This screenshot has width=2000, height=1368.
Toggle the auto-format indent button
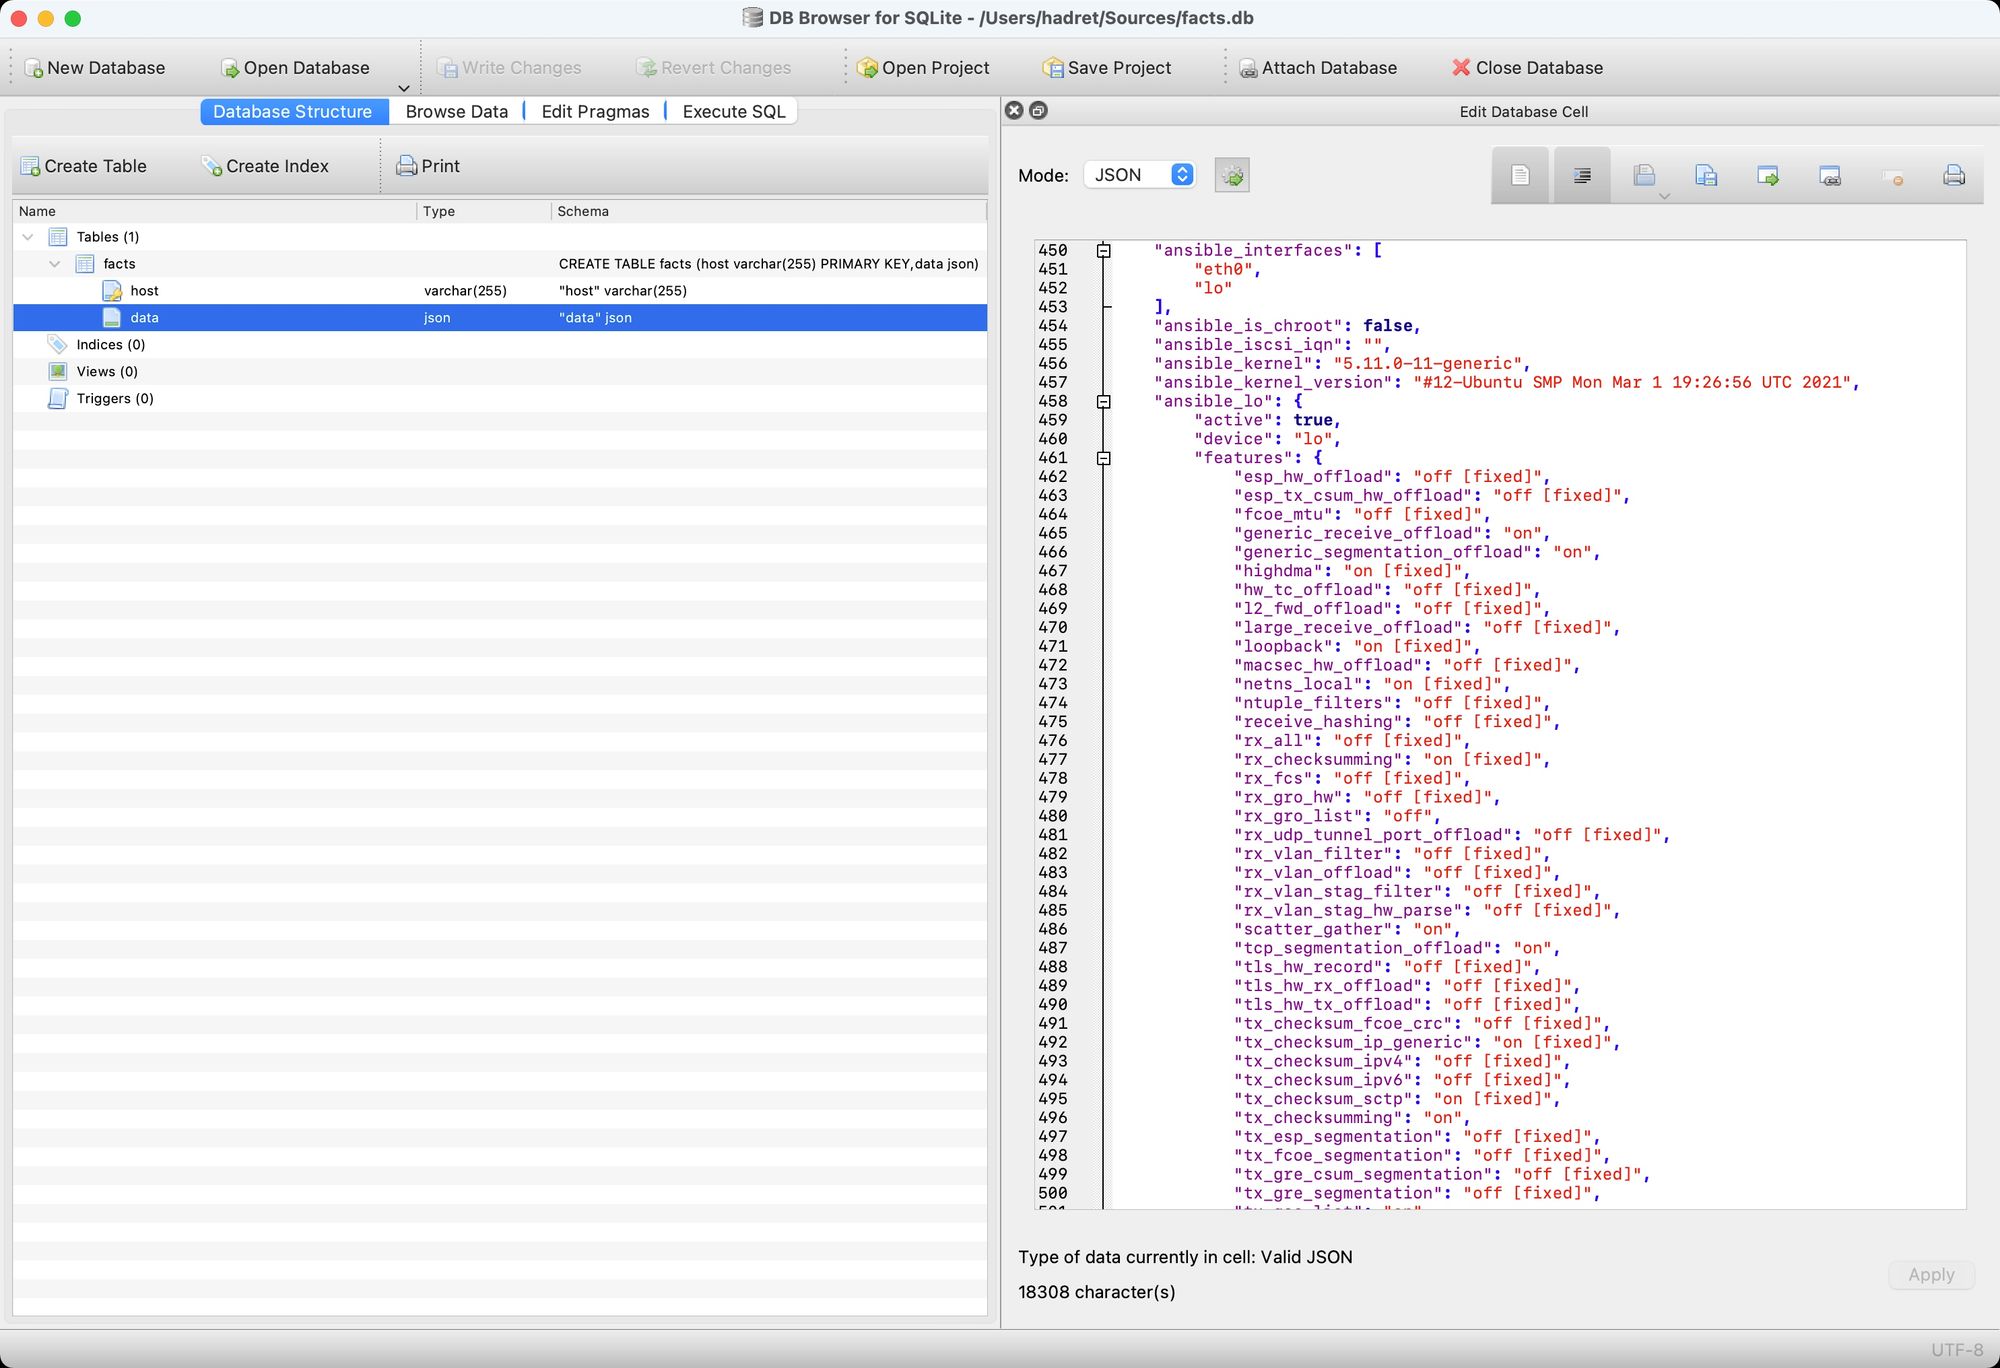(1582, 176)
